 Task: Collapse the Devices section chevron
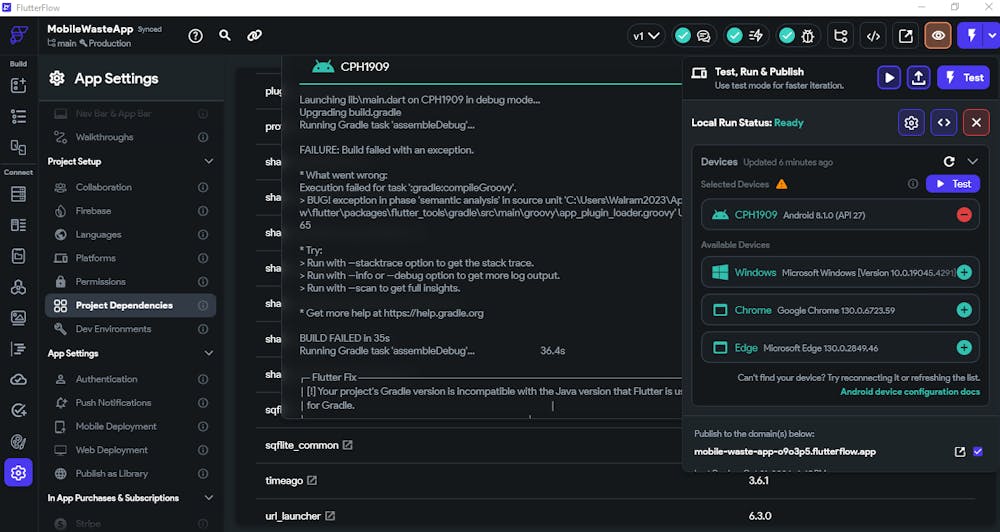click(x=973, y=161)
